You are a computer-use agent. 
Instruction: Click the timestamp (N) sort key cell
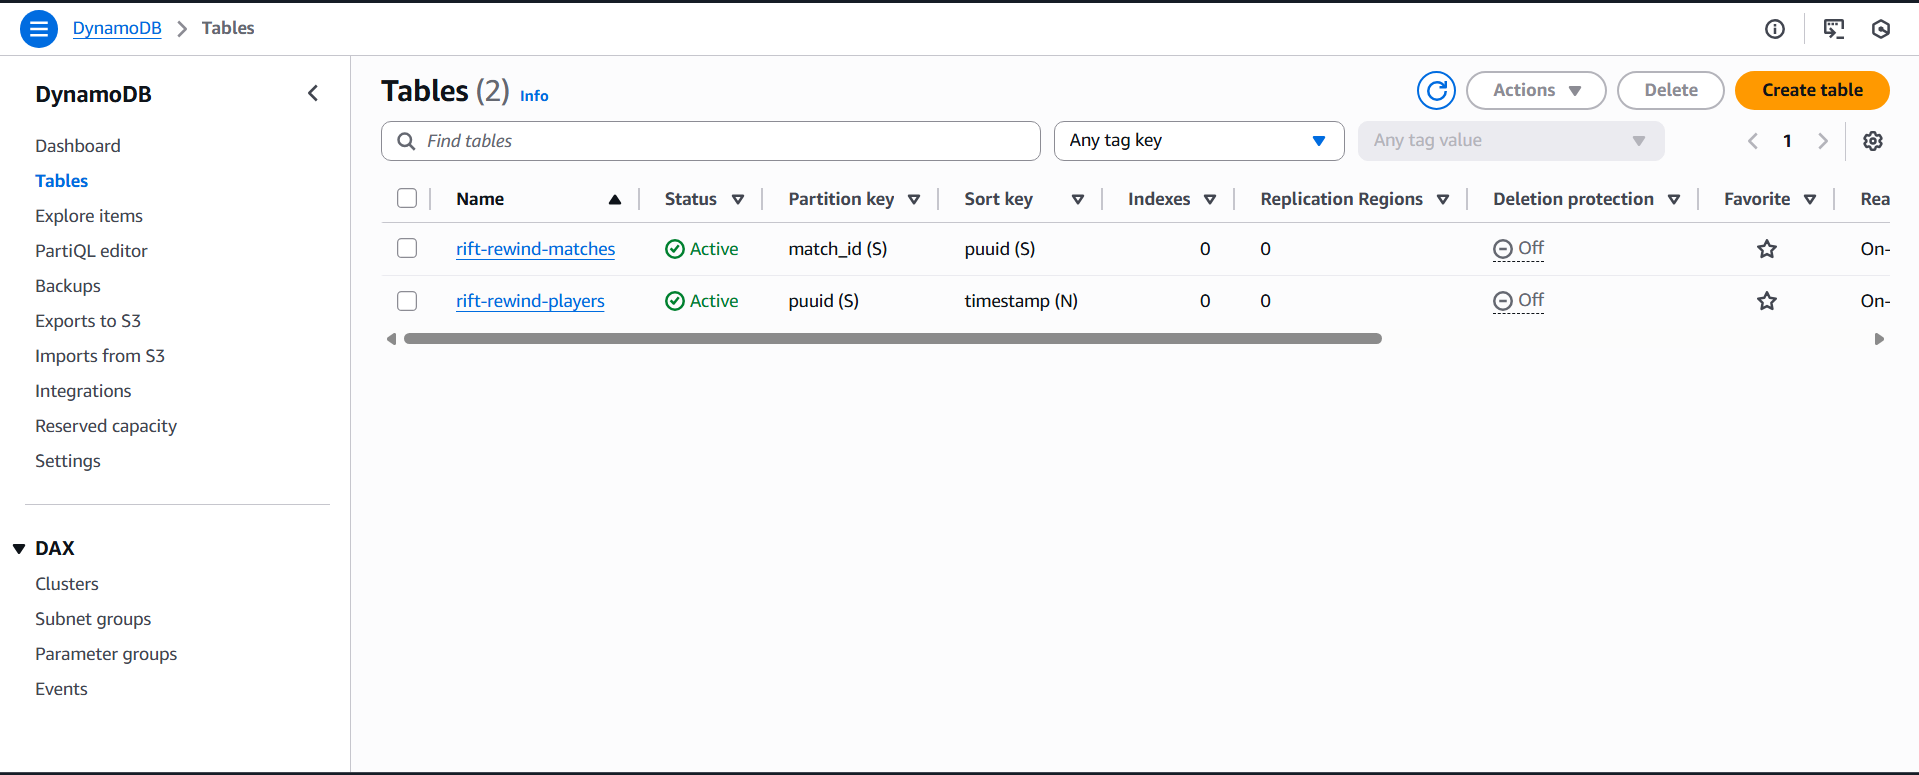[x=1021, y=301]
